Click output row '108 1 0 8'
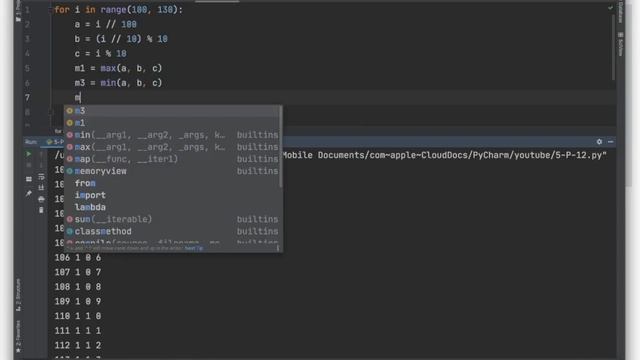This screenshot has height=360, width=640. (78, 287)
